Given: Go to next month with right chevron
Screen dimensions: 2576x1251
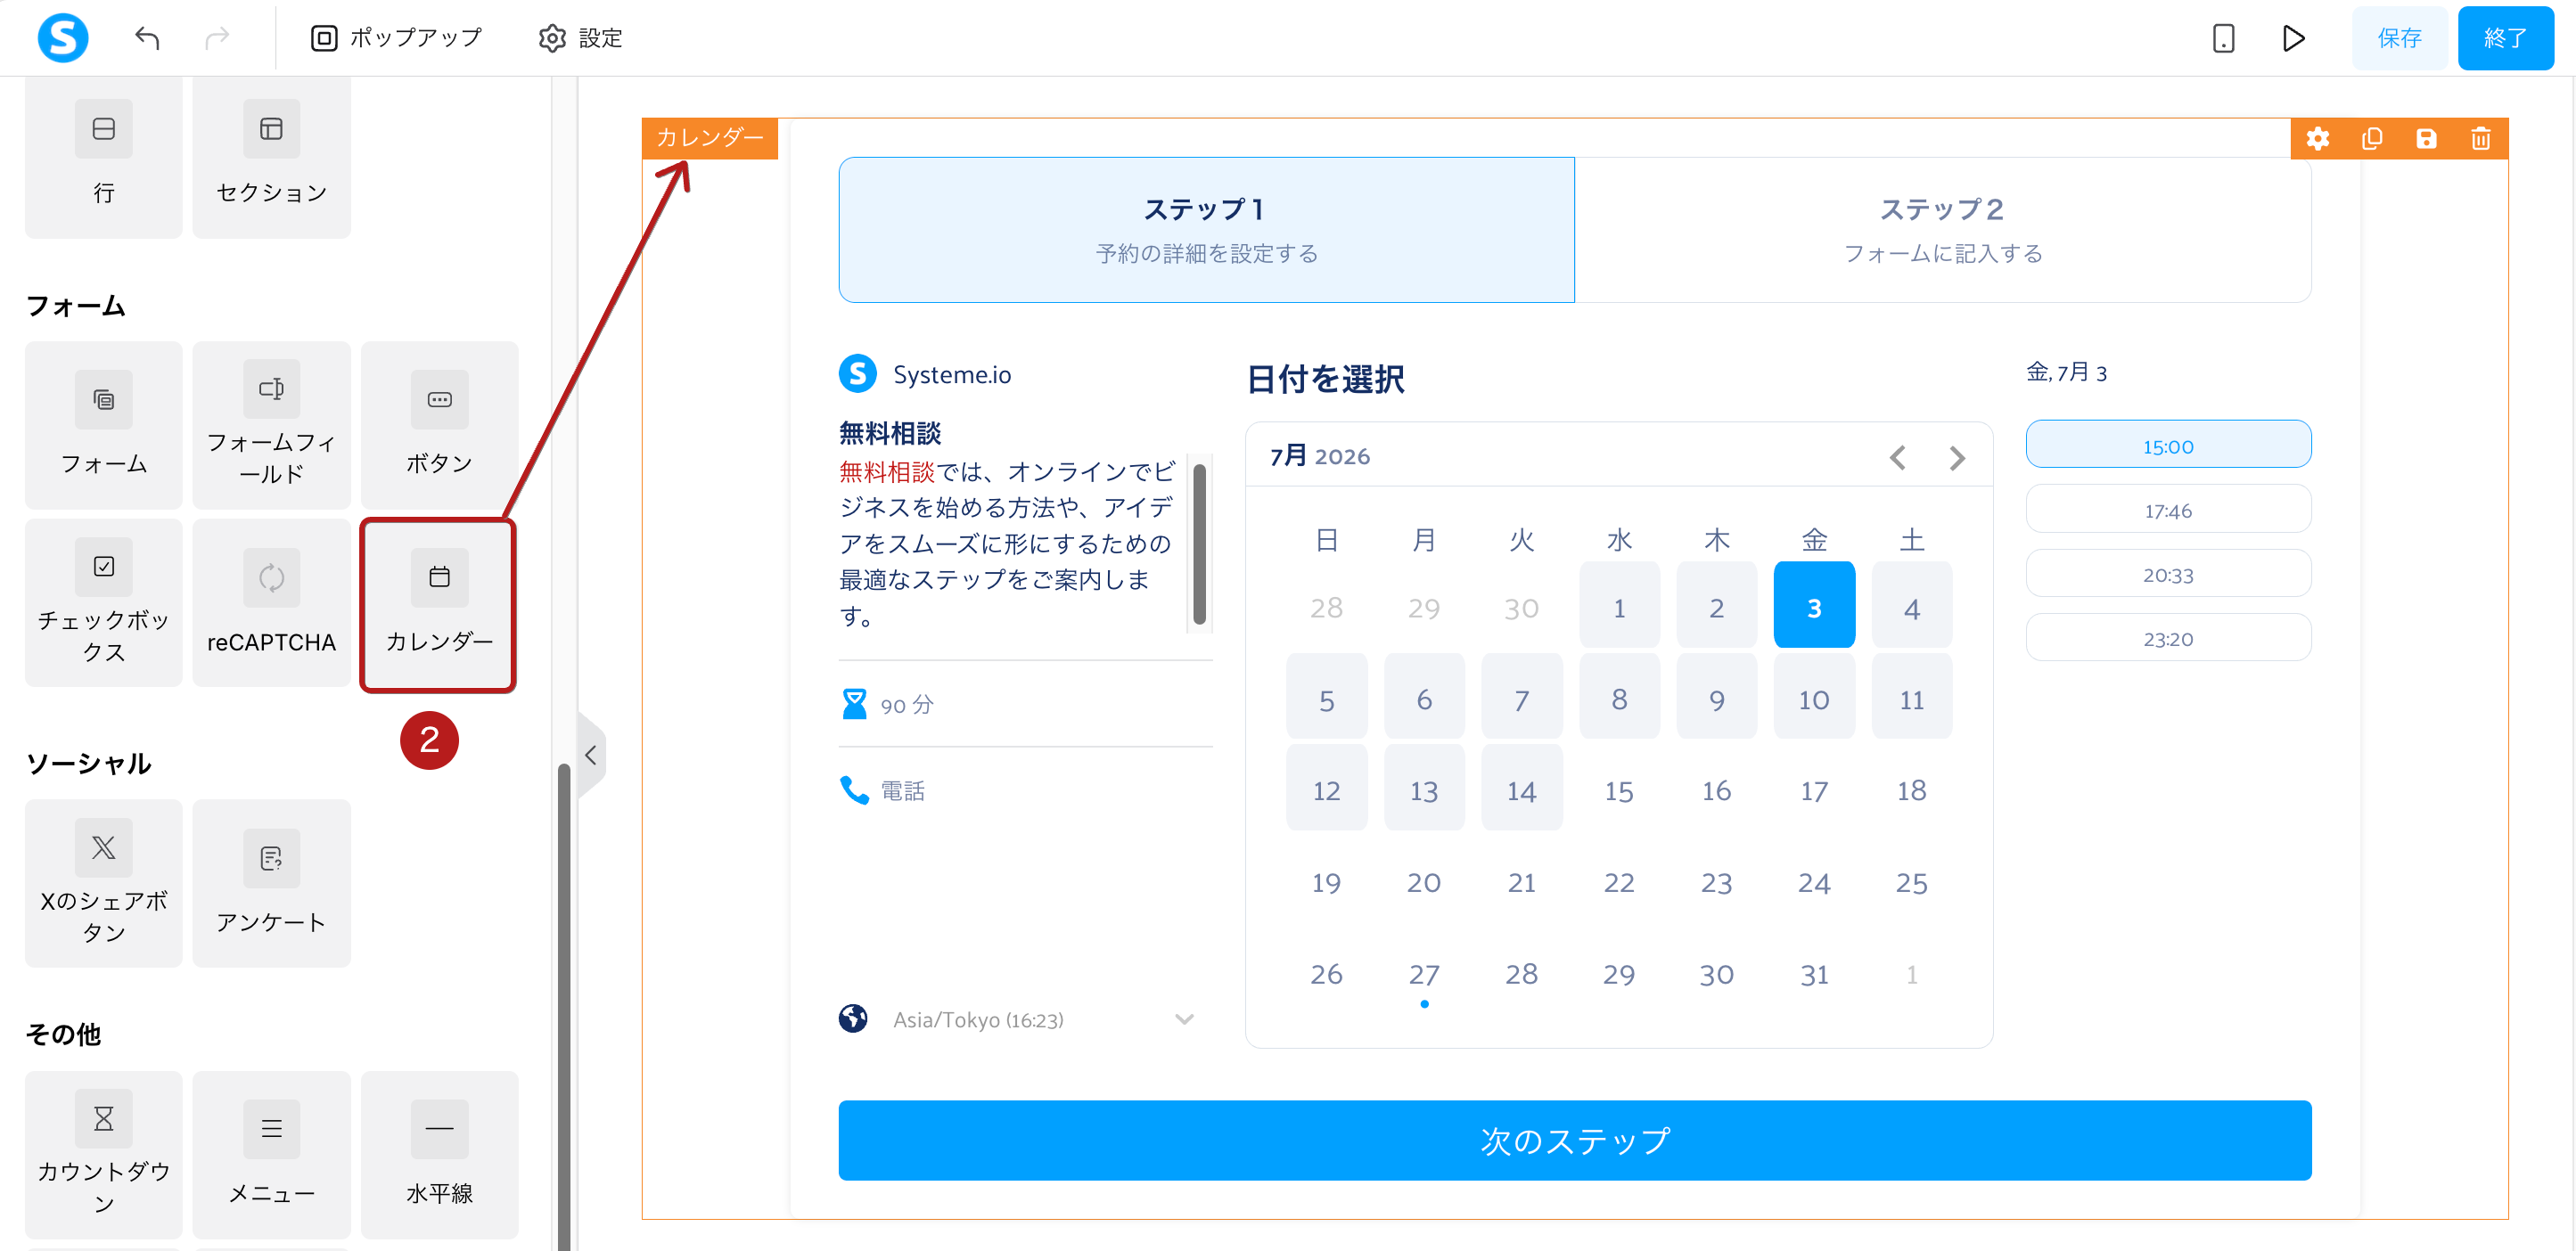Looking at the screenshot, I should (x=1957, y=458).
